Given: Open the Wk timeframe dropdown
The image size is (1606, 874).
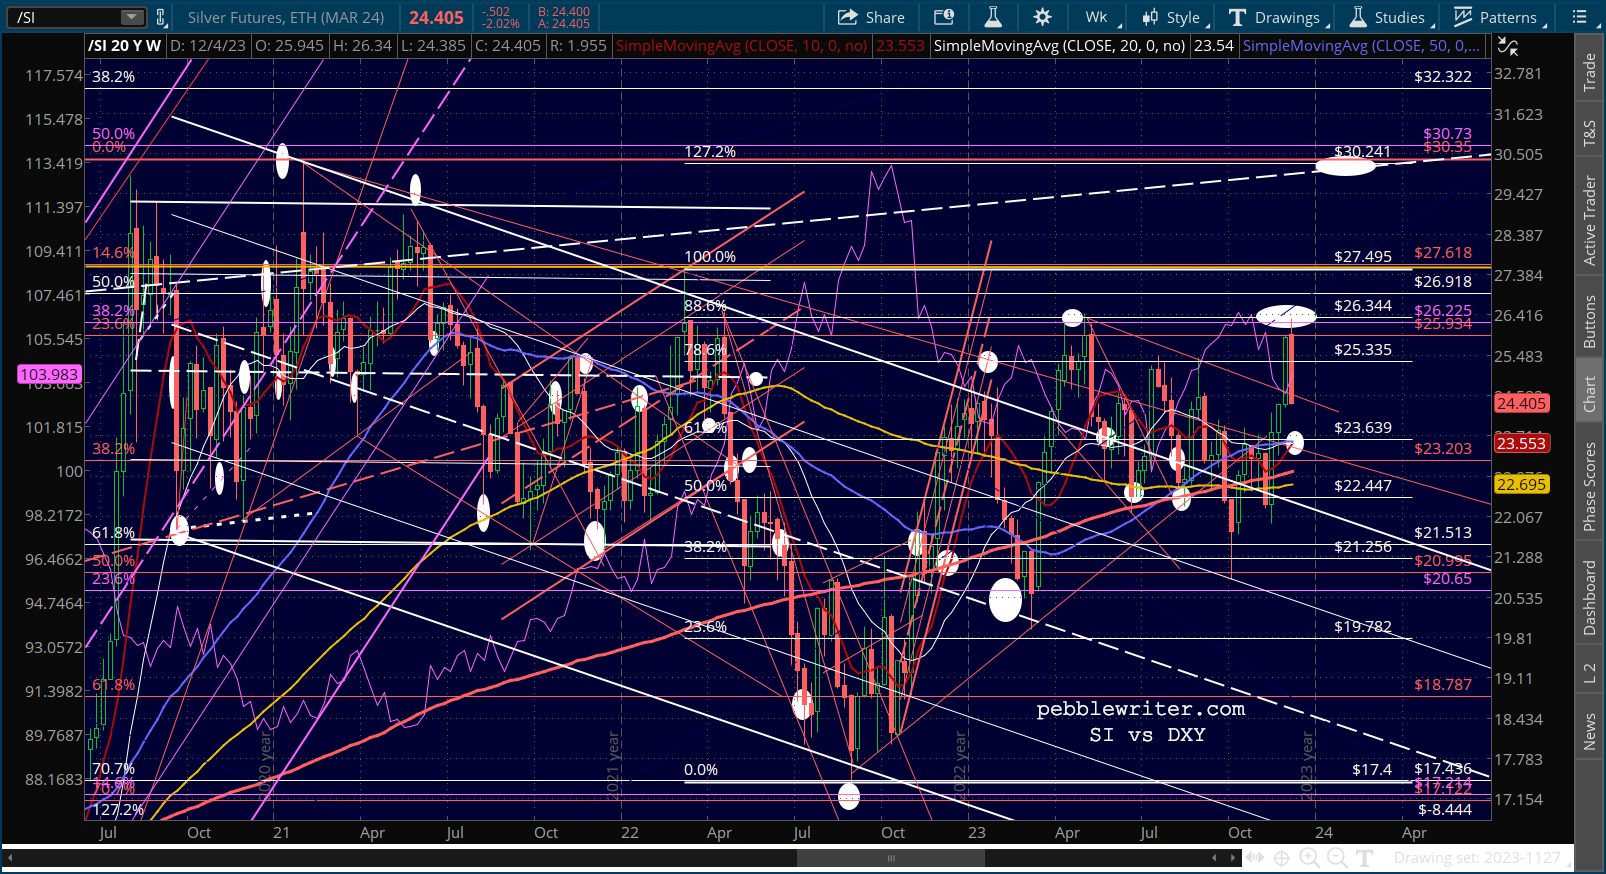Looking at the screenshot, I should 1101,17.
